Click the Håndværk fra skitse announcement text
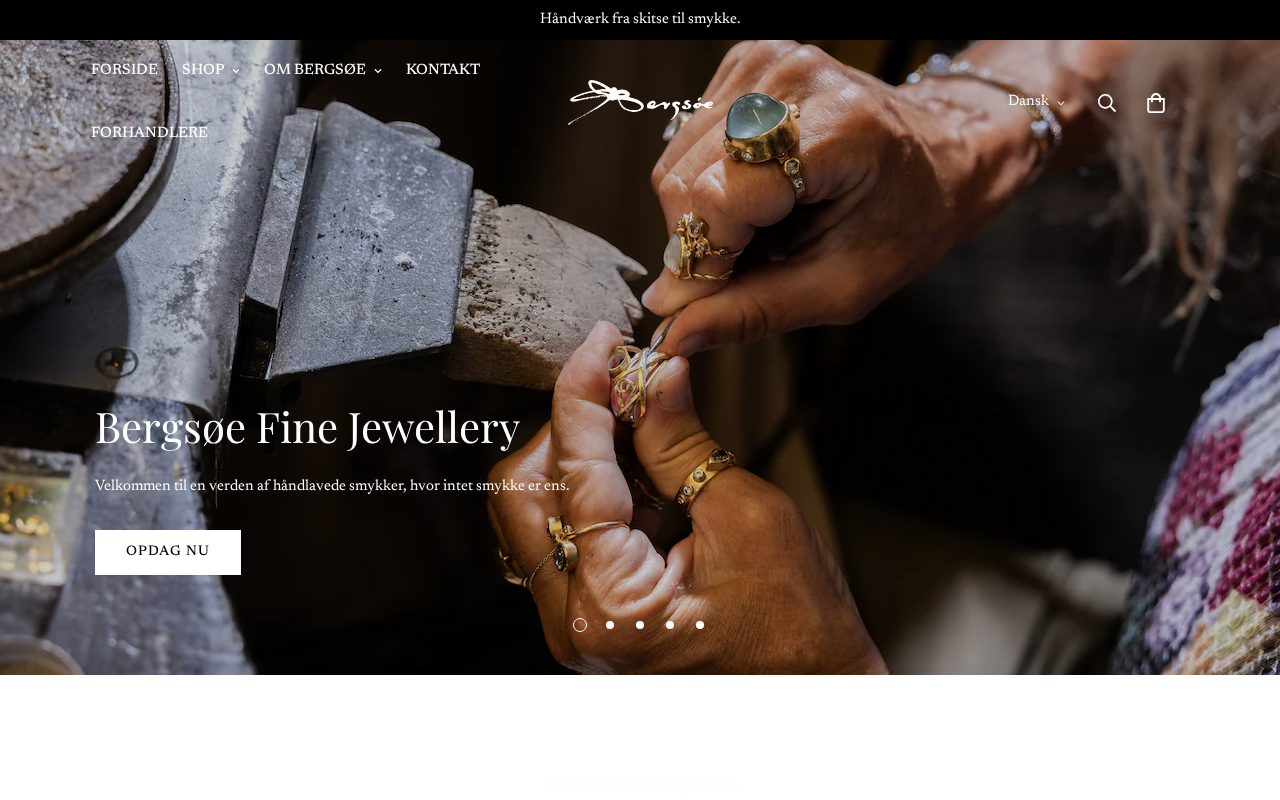The width and height of the screenshot is (1280, 800). [640, 19]
